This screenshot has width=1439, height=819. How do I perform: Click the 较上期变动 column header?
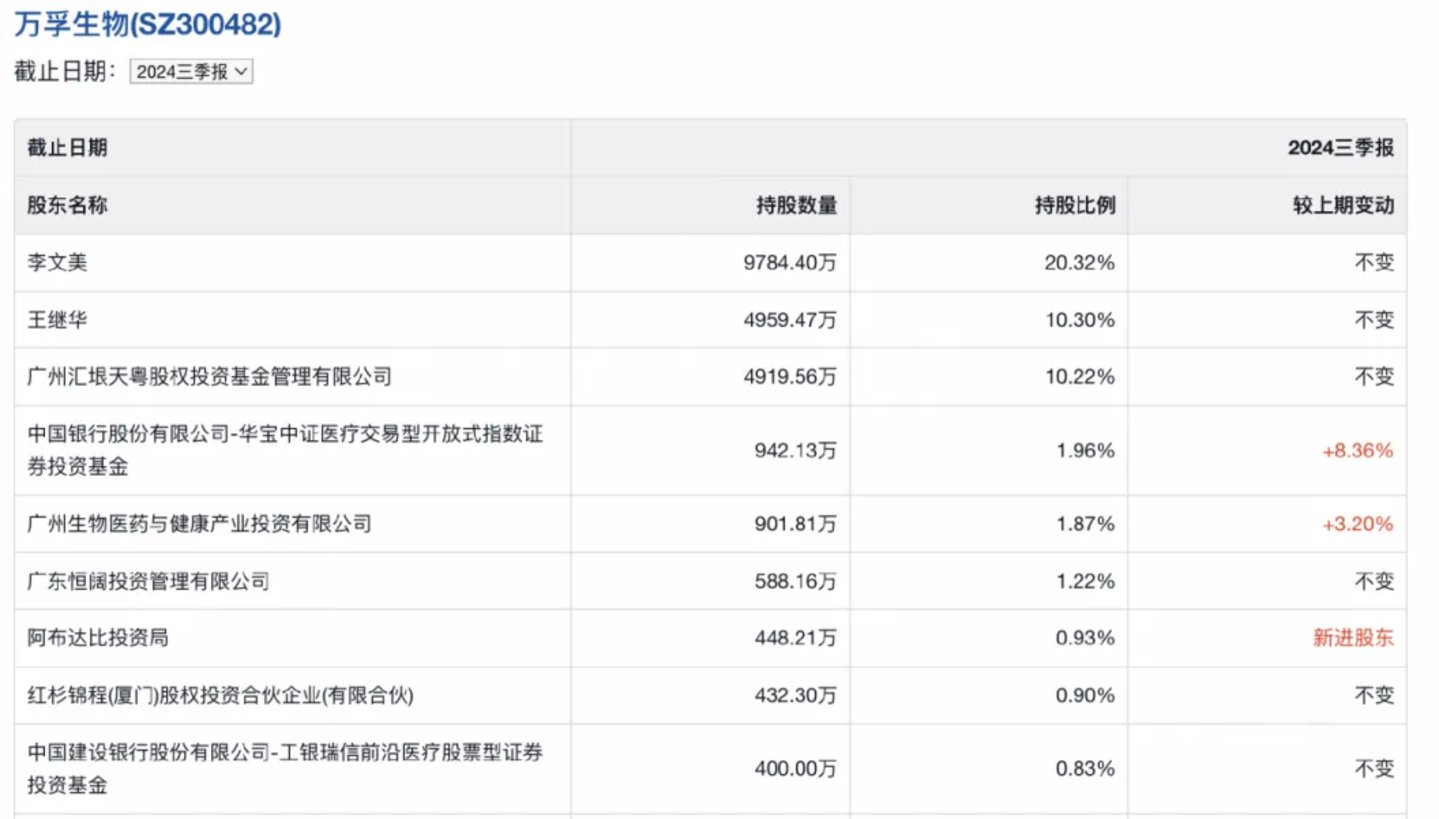[1343, 206]
